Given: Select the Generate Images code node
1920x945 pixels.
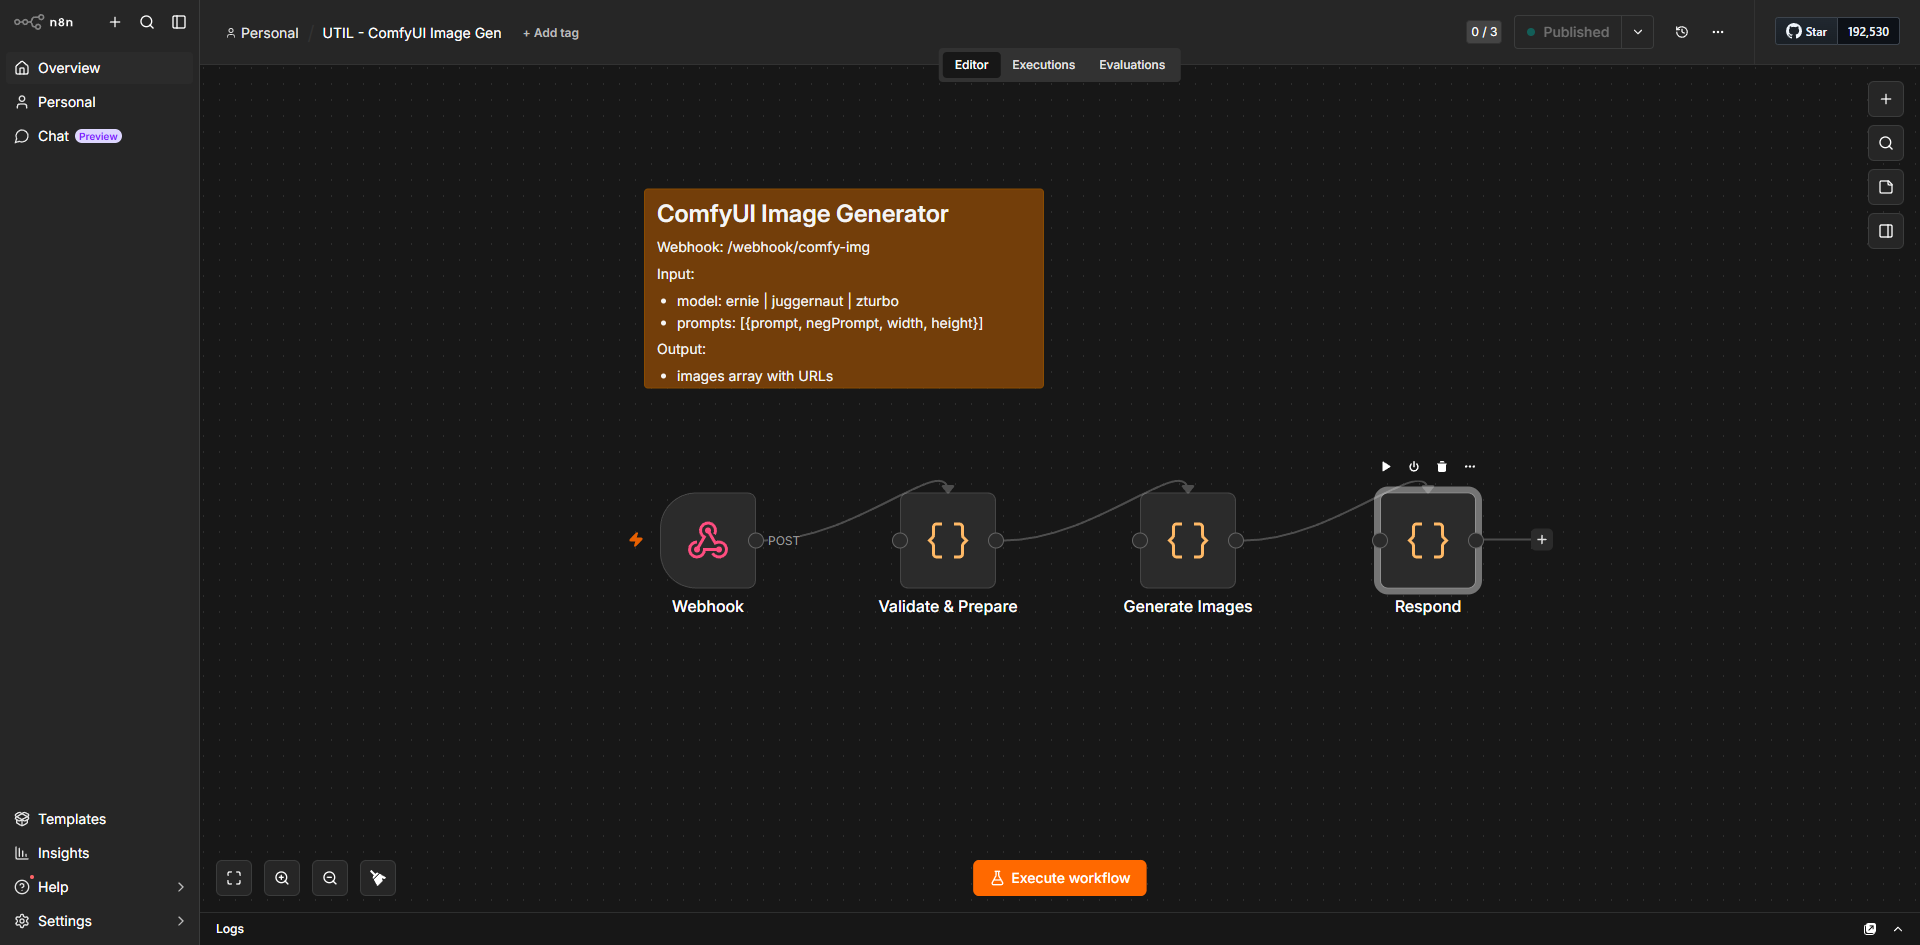Looking at the screenshot, I should coord(1188,540).
